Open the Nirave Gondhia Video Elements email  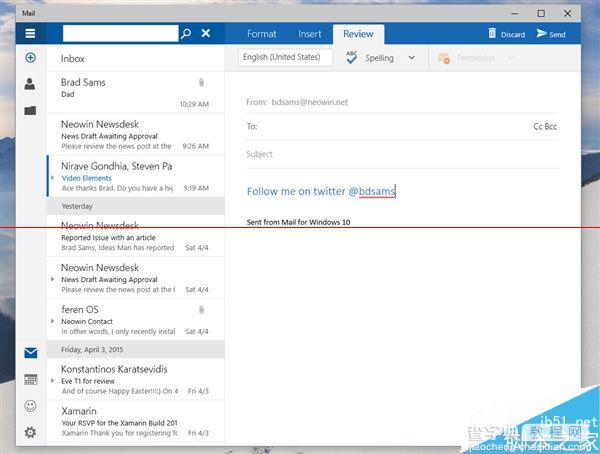point(135,176)
